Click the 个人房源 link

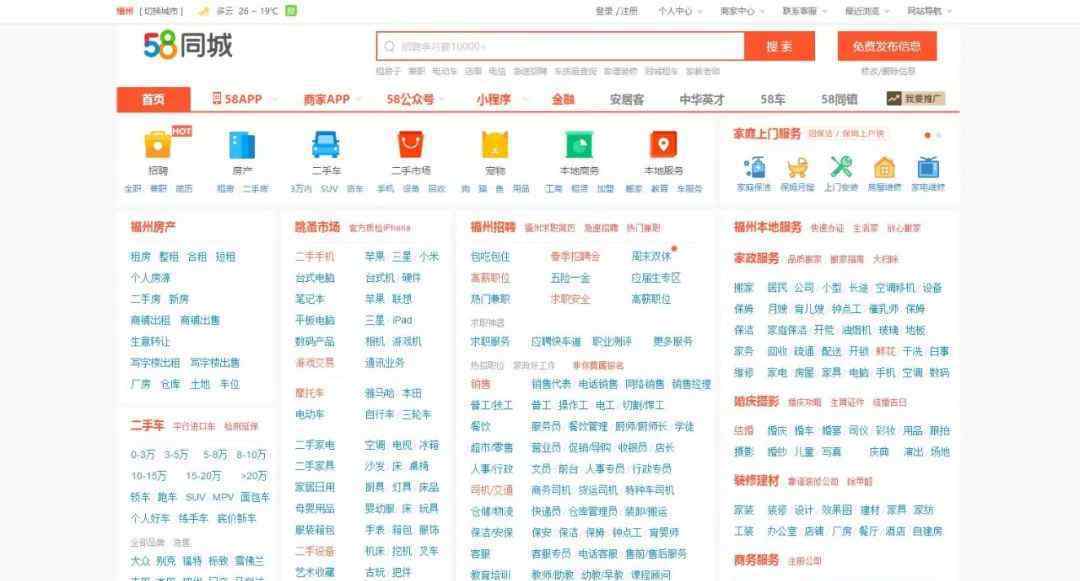click(150, 277)
